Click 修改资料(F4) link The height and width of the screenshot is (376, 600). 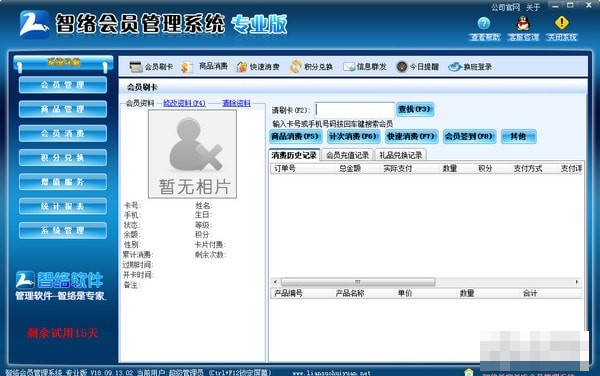click(184, 103)
